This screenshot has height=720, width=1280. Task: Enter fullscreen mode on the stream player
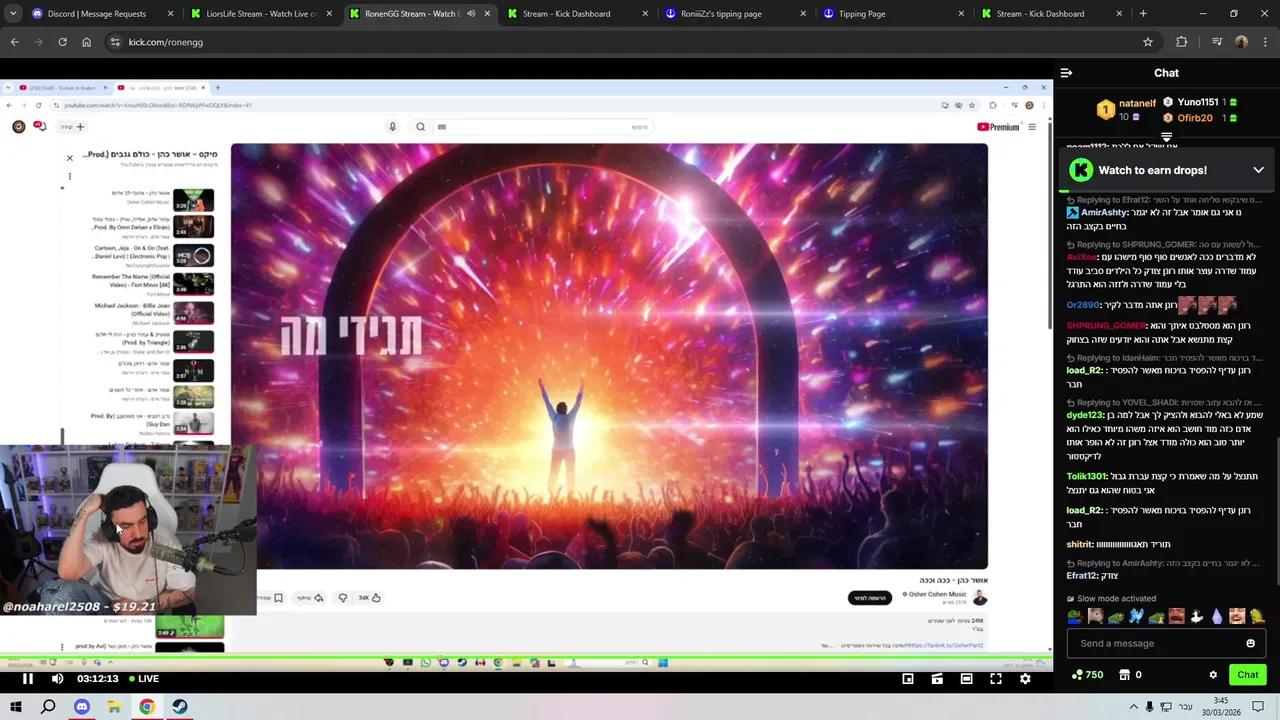point(996,679)
